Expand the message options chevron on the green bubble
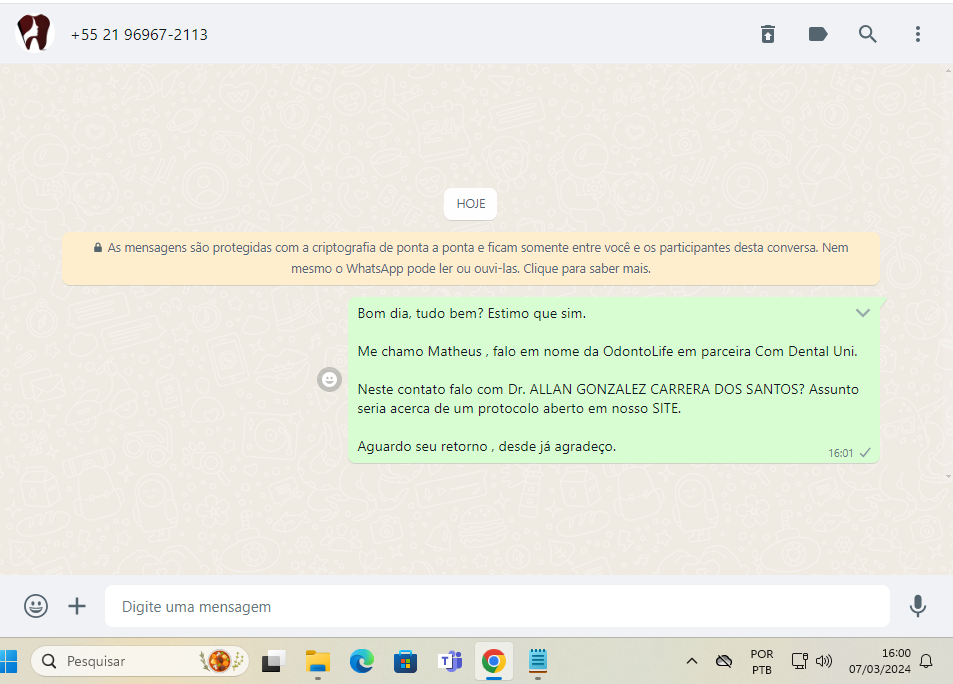953x684 pixels. [862, 313]
